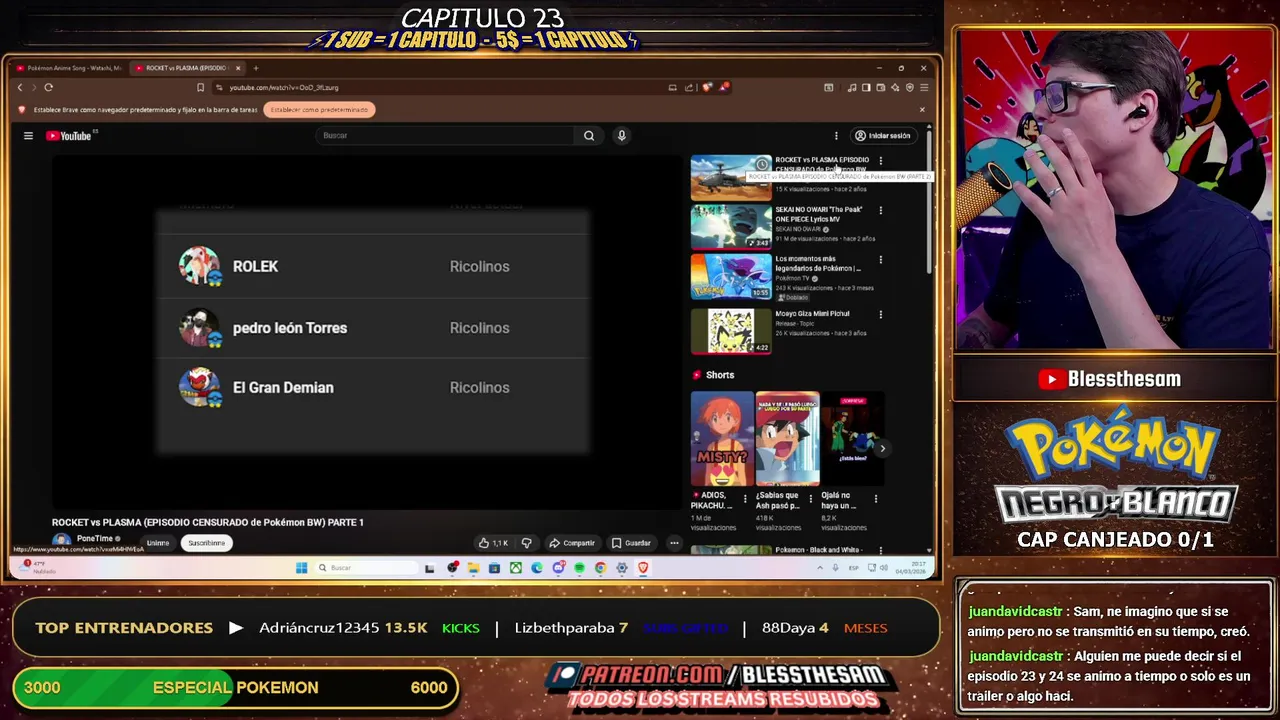Open Brave main menu hamburger icon
The height and width of the screenshot is (720, 1280).
[x=922, y=87]
